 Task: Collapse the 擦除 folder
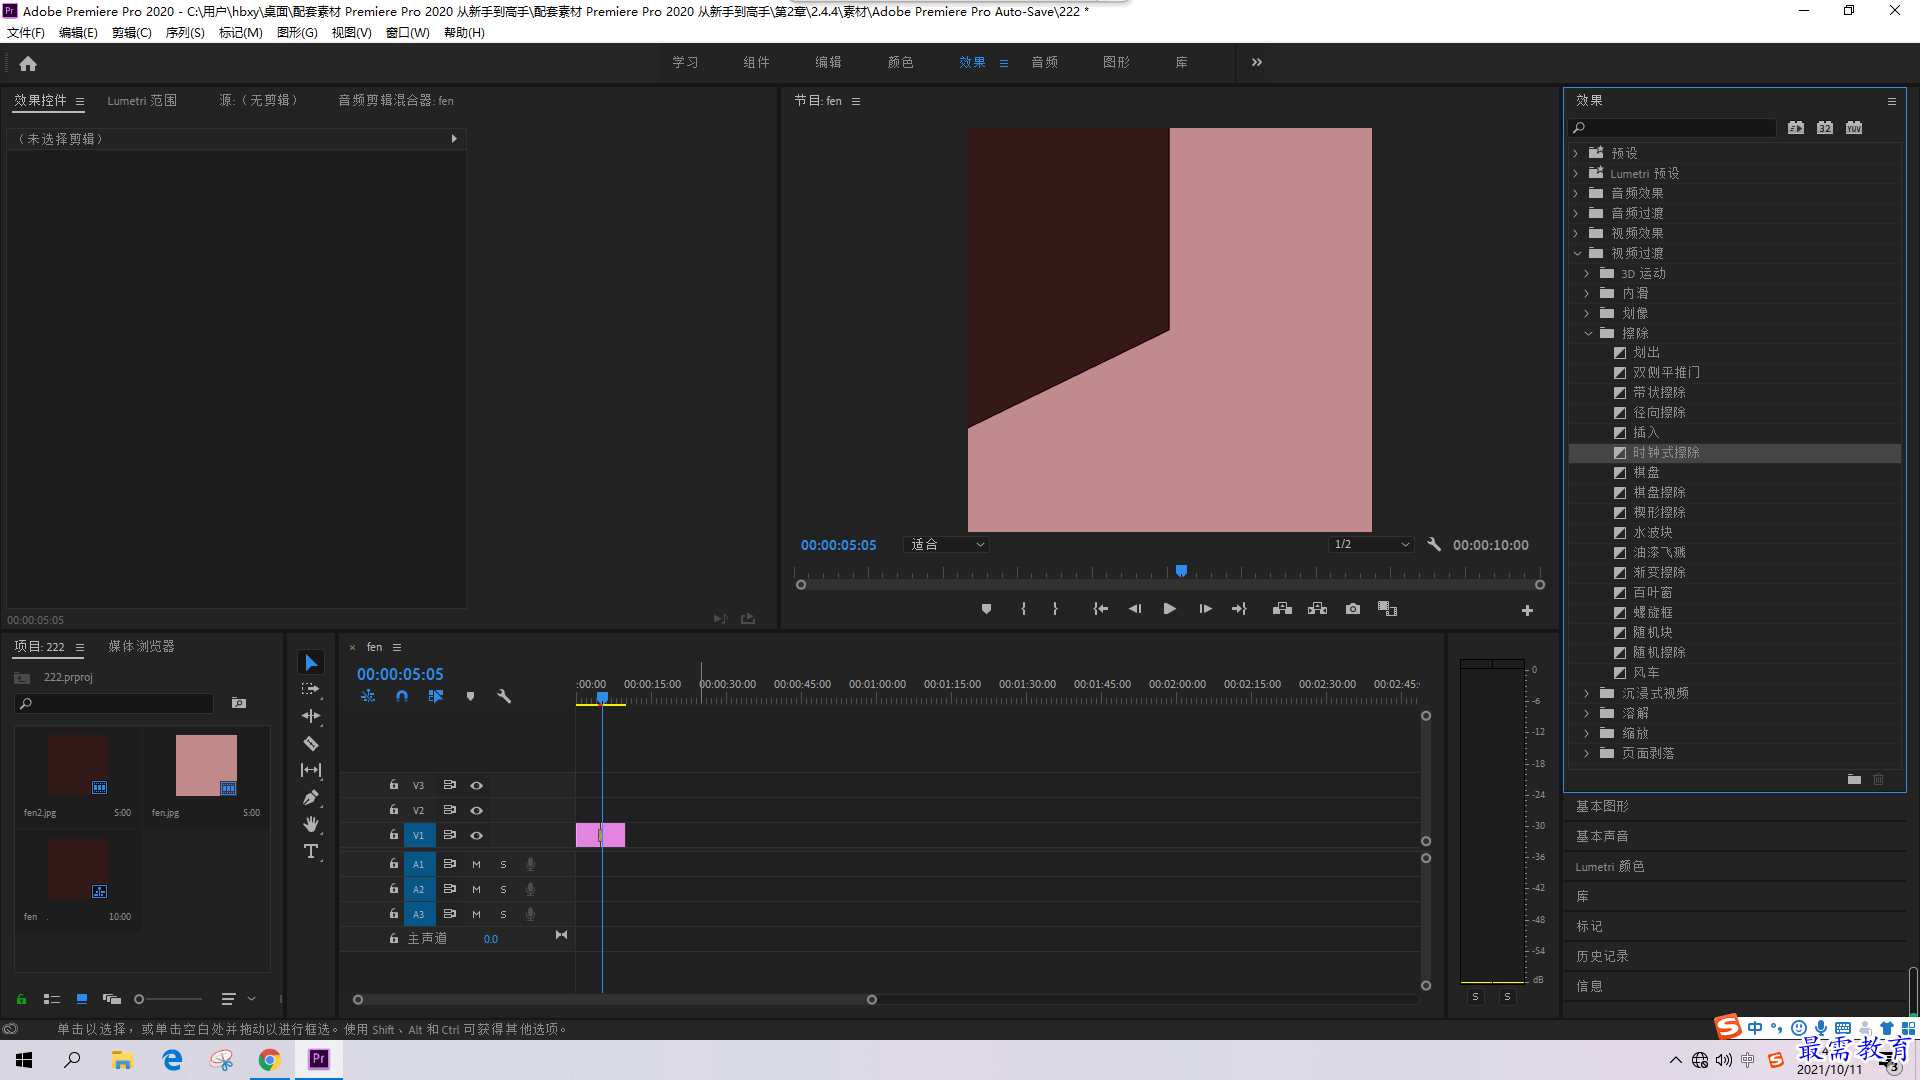(1588, 333)
